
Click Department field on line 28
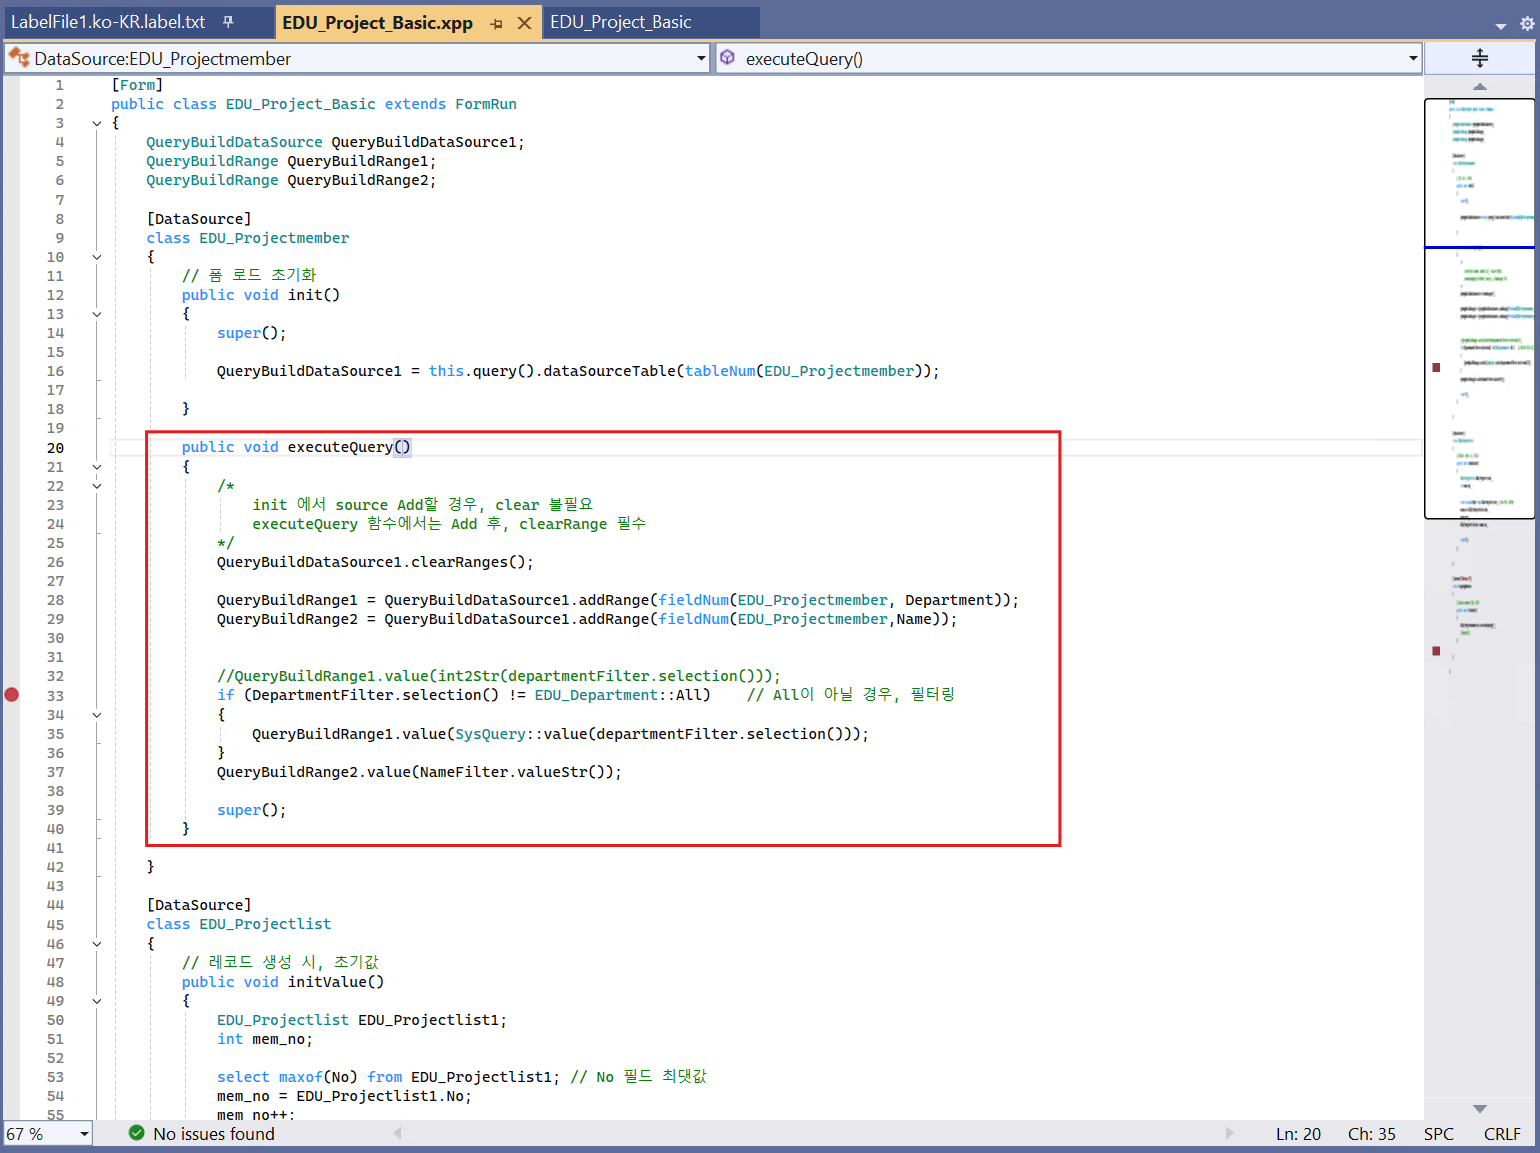(x=949, y=600)
